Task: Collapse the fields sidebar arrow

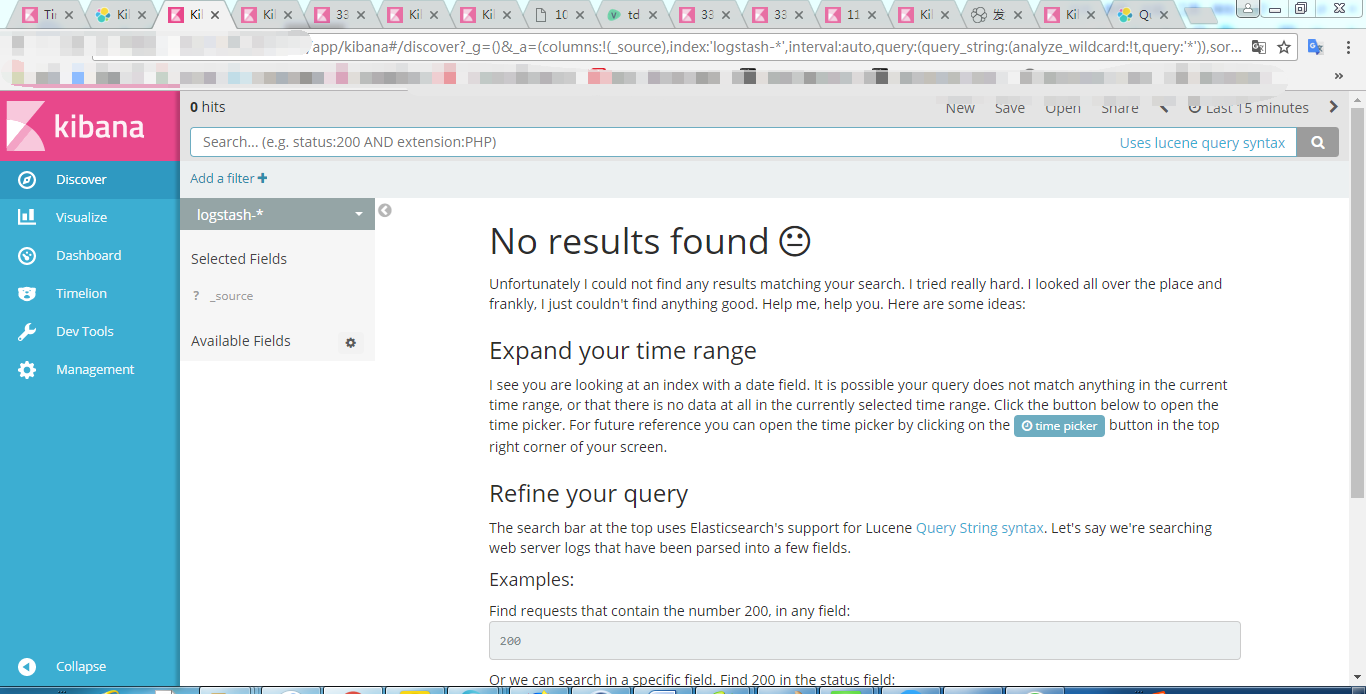Action: coord(385,210)
